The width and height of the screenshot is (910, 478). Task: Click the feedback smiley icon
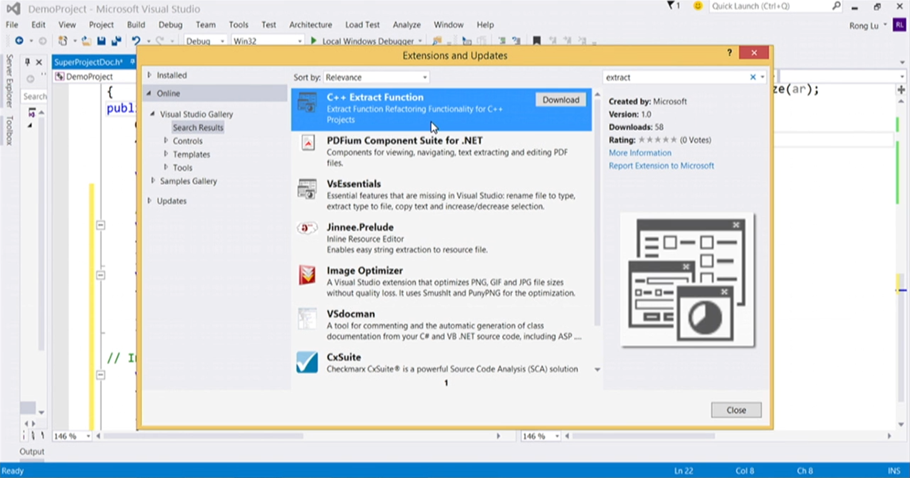[x=698, y=6]
